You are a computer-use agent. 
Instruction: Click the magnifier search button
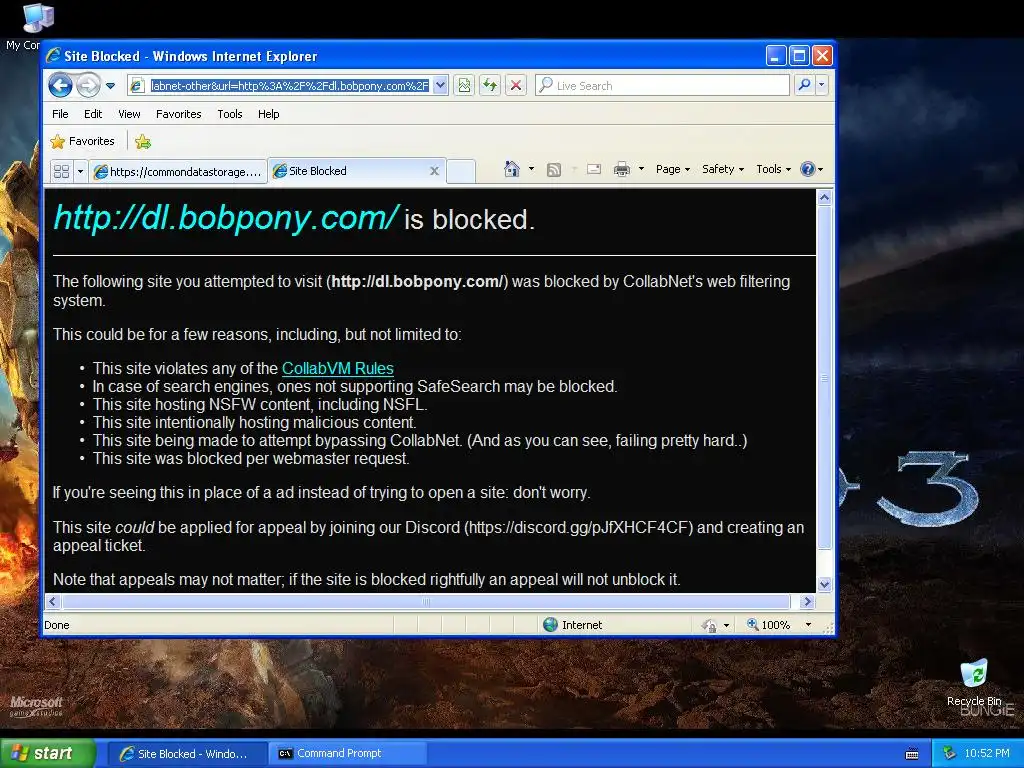pyautogui.click(x=805, y=86)
